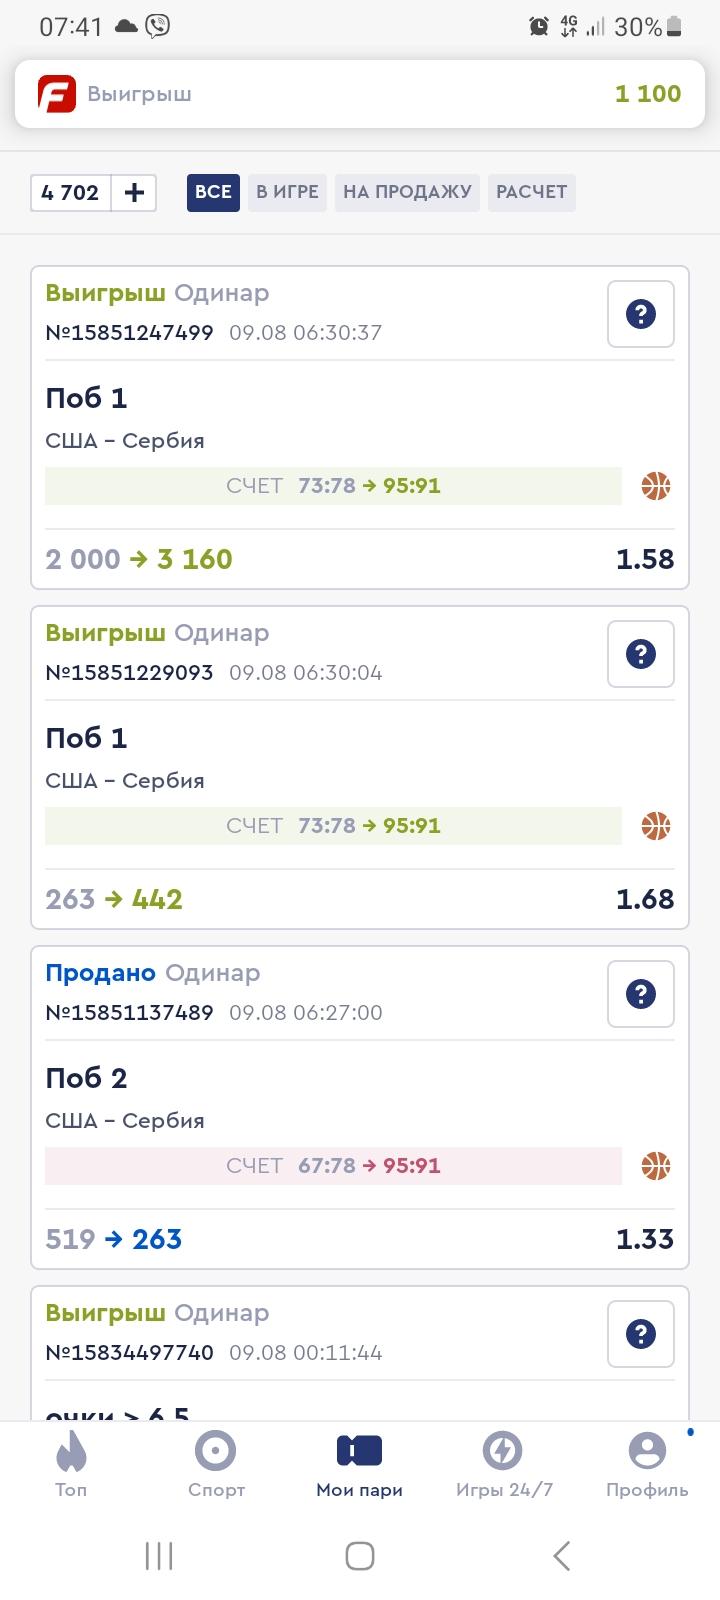720x1600 pixels.
Task: Tap basketball icon on the Поб 2 bet
Action: pos(656,1166)
